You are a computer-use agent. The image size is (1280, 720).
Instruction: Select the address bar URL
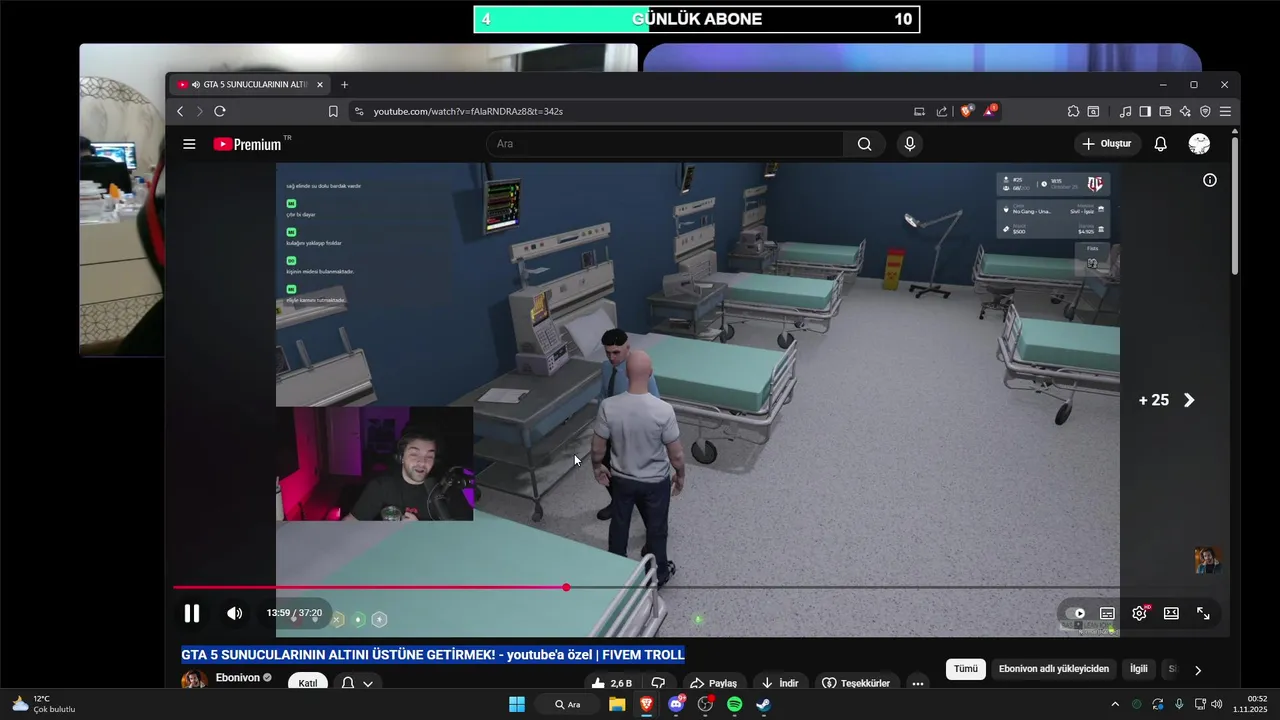pyautogui.click(x=468, y=111)
